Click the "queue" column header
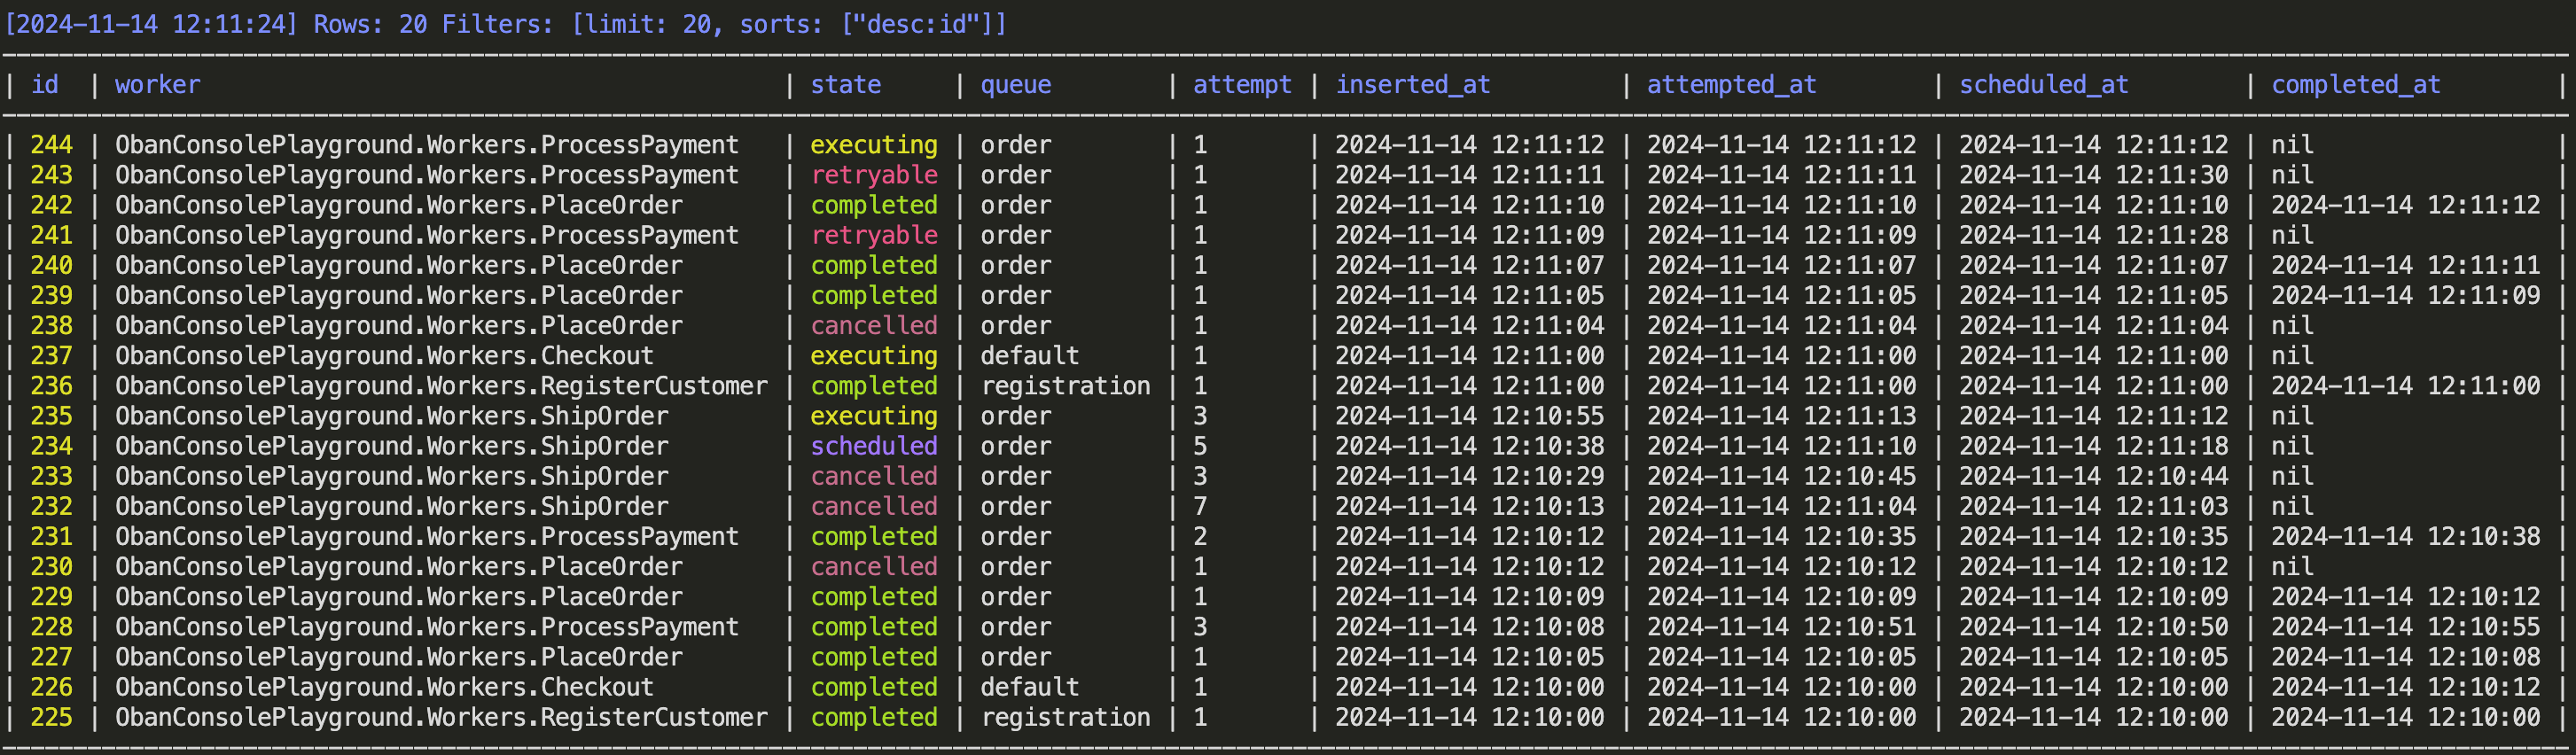 pyautogui.click(x=1015, y=85)
